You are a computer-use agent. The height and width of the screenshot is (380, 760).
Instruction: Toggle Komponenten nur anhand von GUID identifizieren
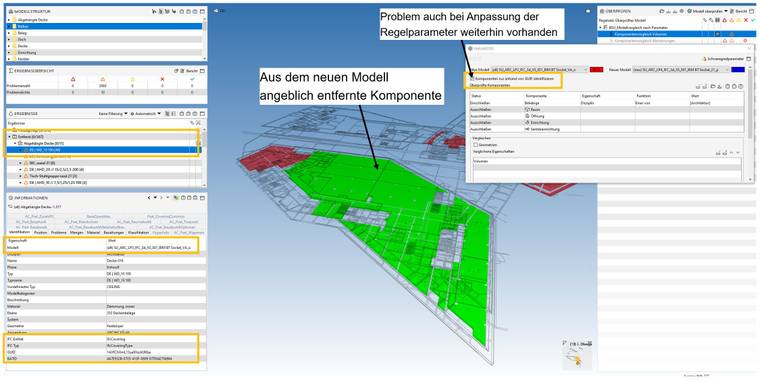pos(472,79)
